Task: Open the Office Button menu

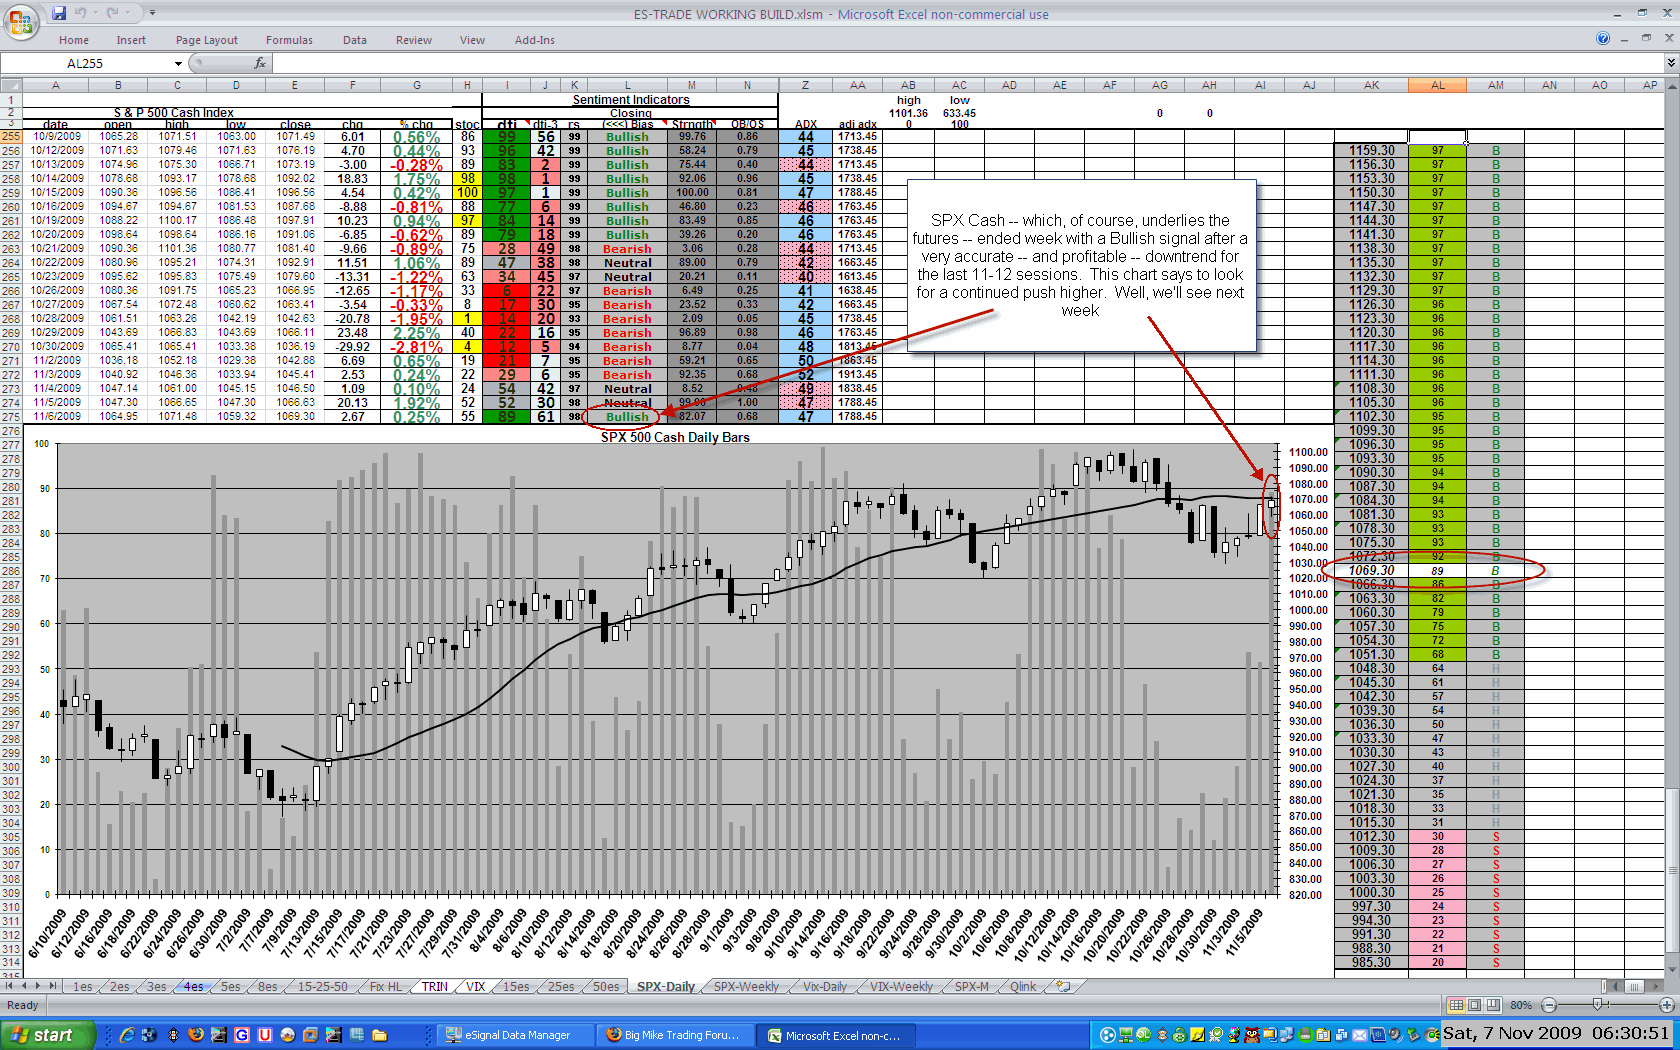Action: point(20,21)
